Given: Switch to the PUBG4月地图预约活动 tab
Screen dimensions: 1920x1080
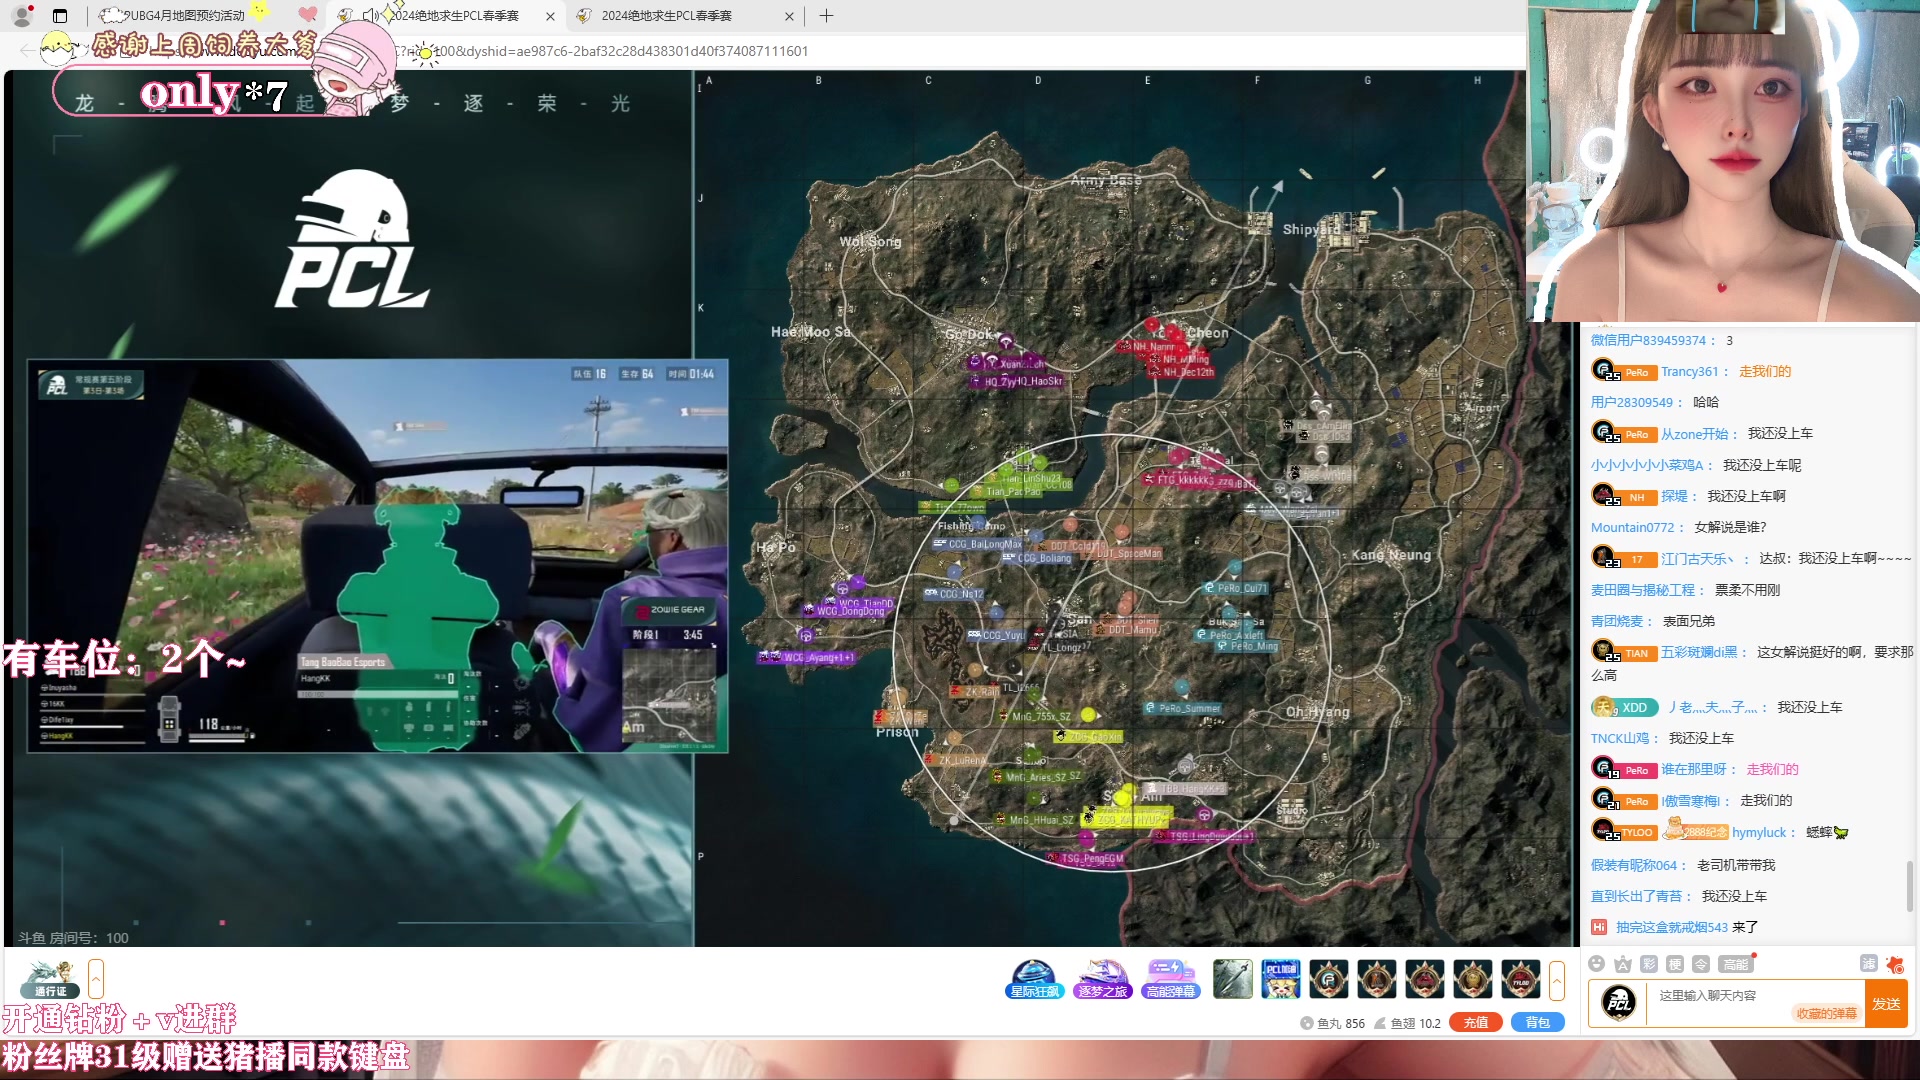Looking at the screenshot, I should tap(185, 16).
